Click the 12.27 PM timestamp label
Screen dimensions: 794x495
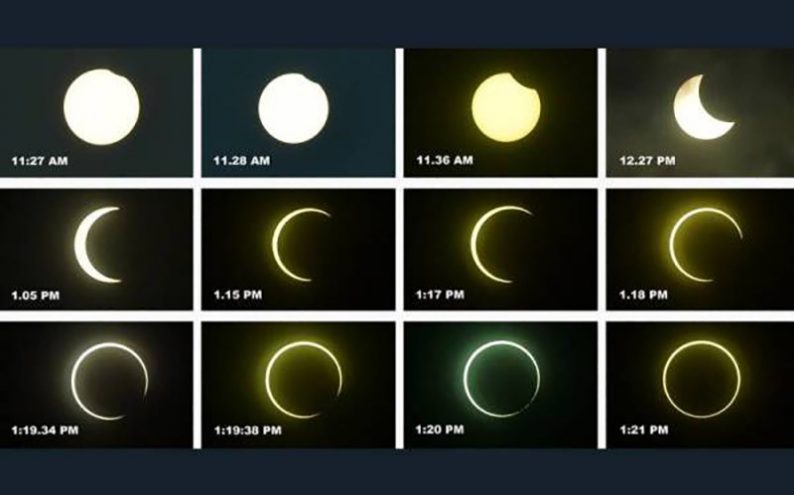coord(647,161)
